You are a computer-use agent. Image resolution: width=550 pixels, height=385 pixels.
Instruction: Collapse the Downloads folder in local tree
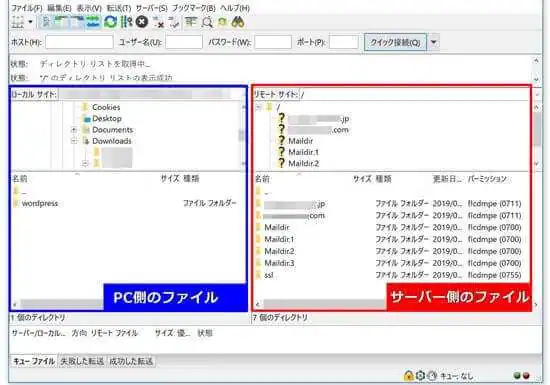point(74,141)
